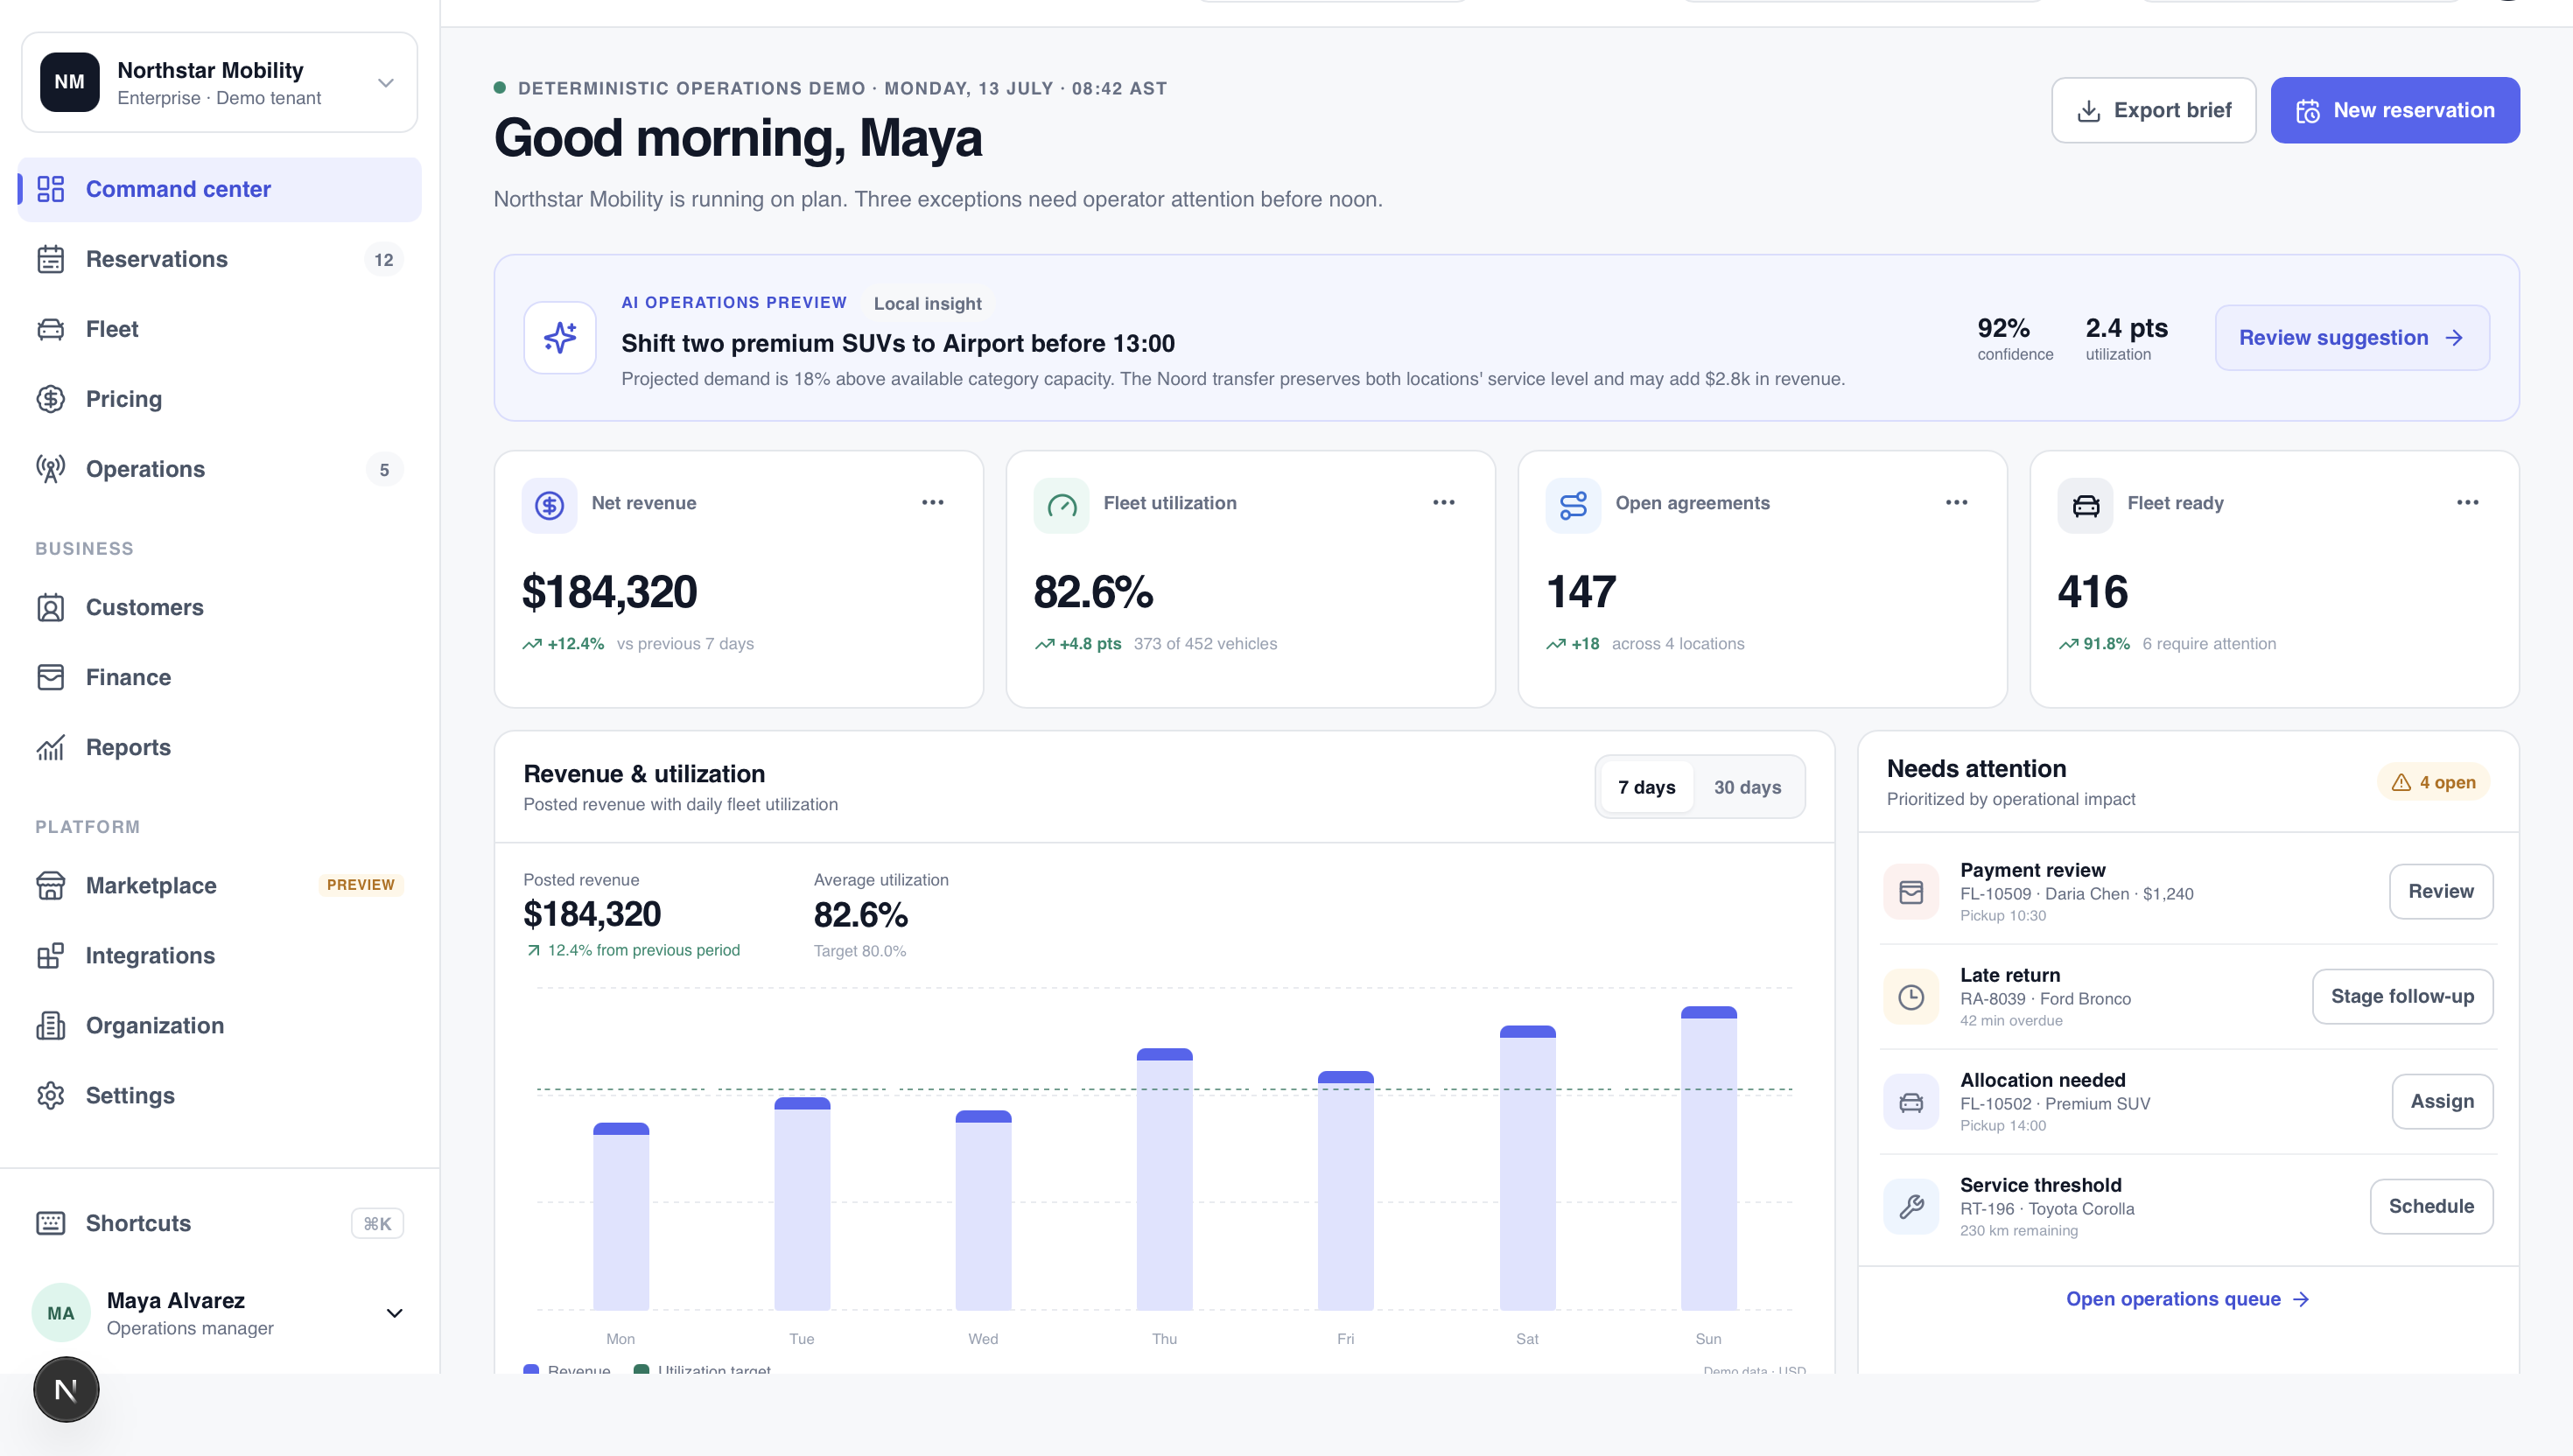The width and height of the screenshot is (2573, 1456).
Task: Click the '373 of 452 vehicles' text
Action: pyautogui.click(x=1205, y=644)
